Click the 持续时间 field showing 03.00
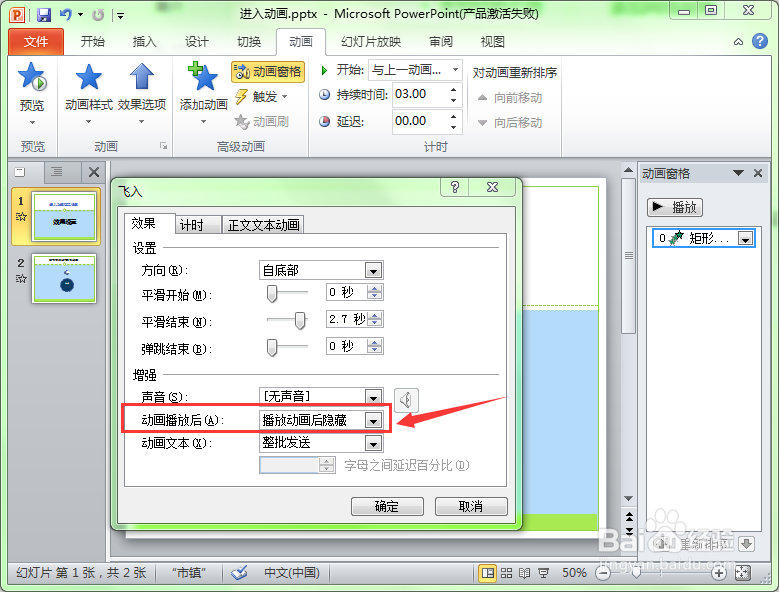The width and height of the screenshot is (779, 592). pos(419,94)
